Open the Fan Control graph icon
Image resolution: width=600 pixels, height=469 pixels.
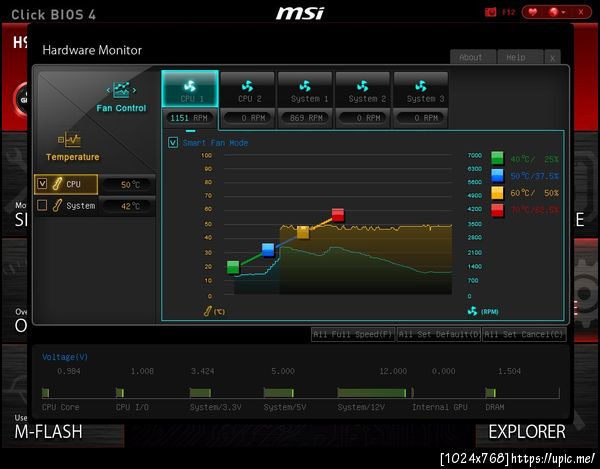[x=121, y=90]
